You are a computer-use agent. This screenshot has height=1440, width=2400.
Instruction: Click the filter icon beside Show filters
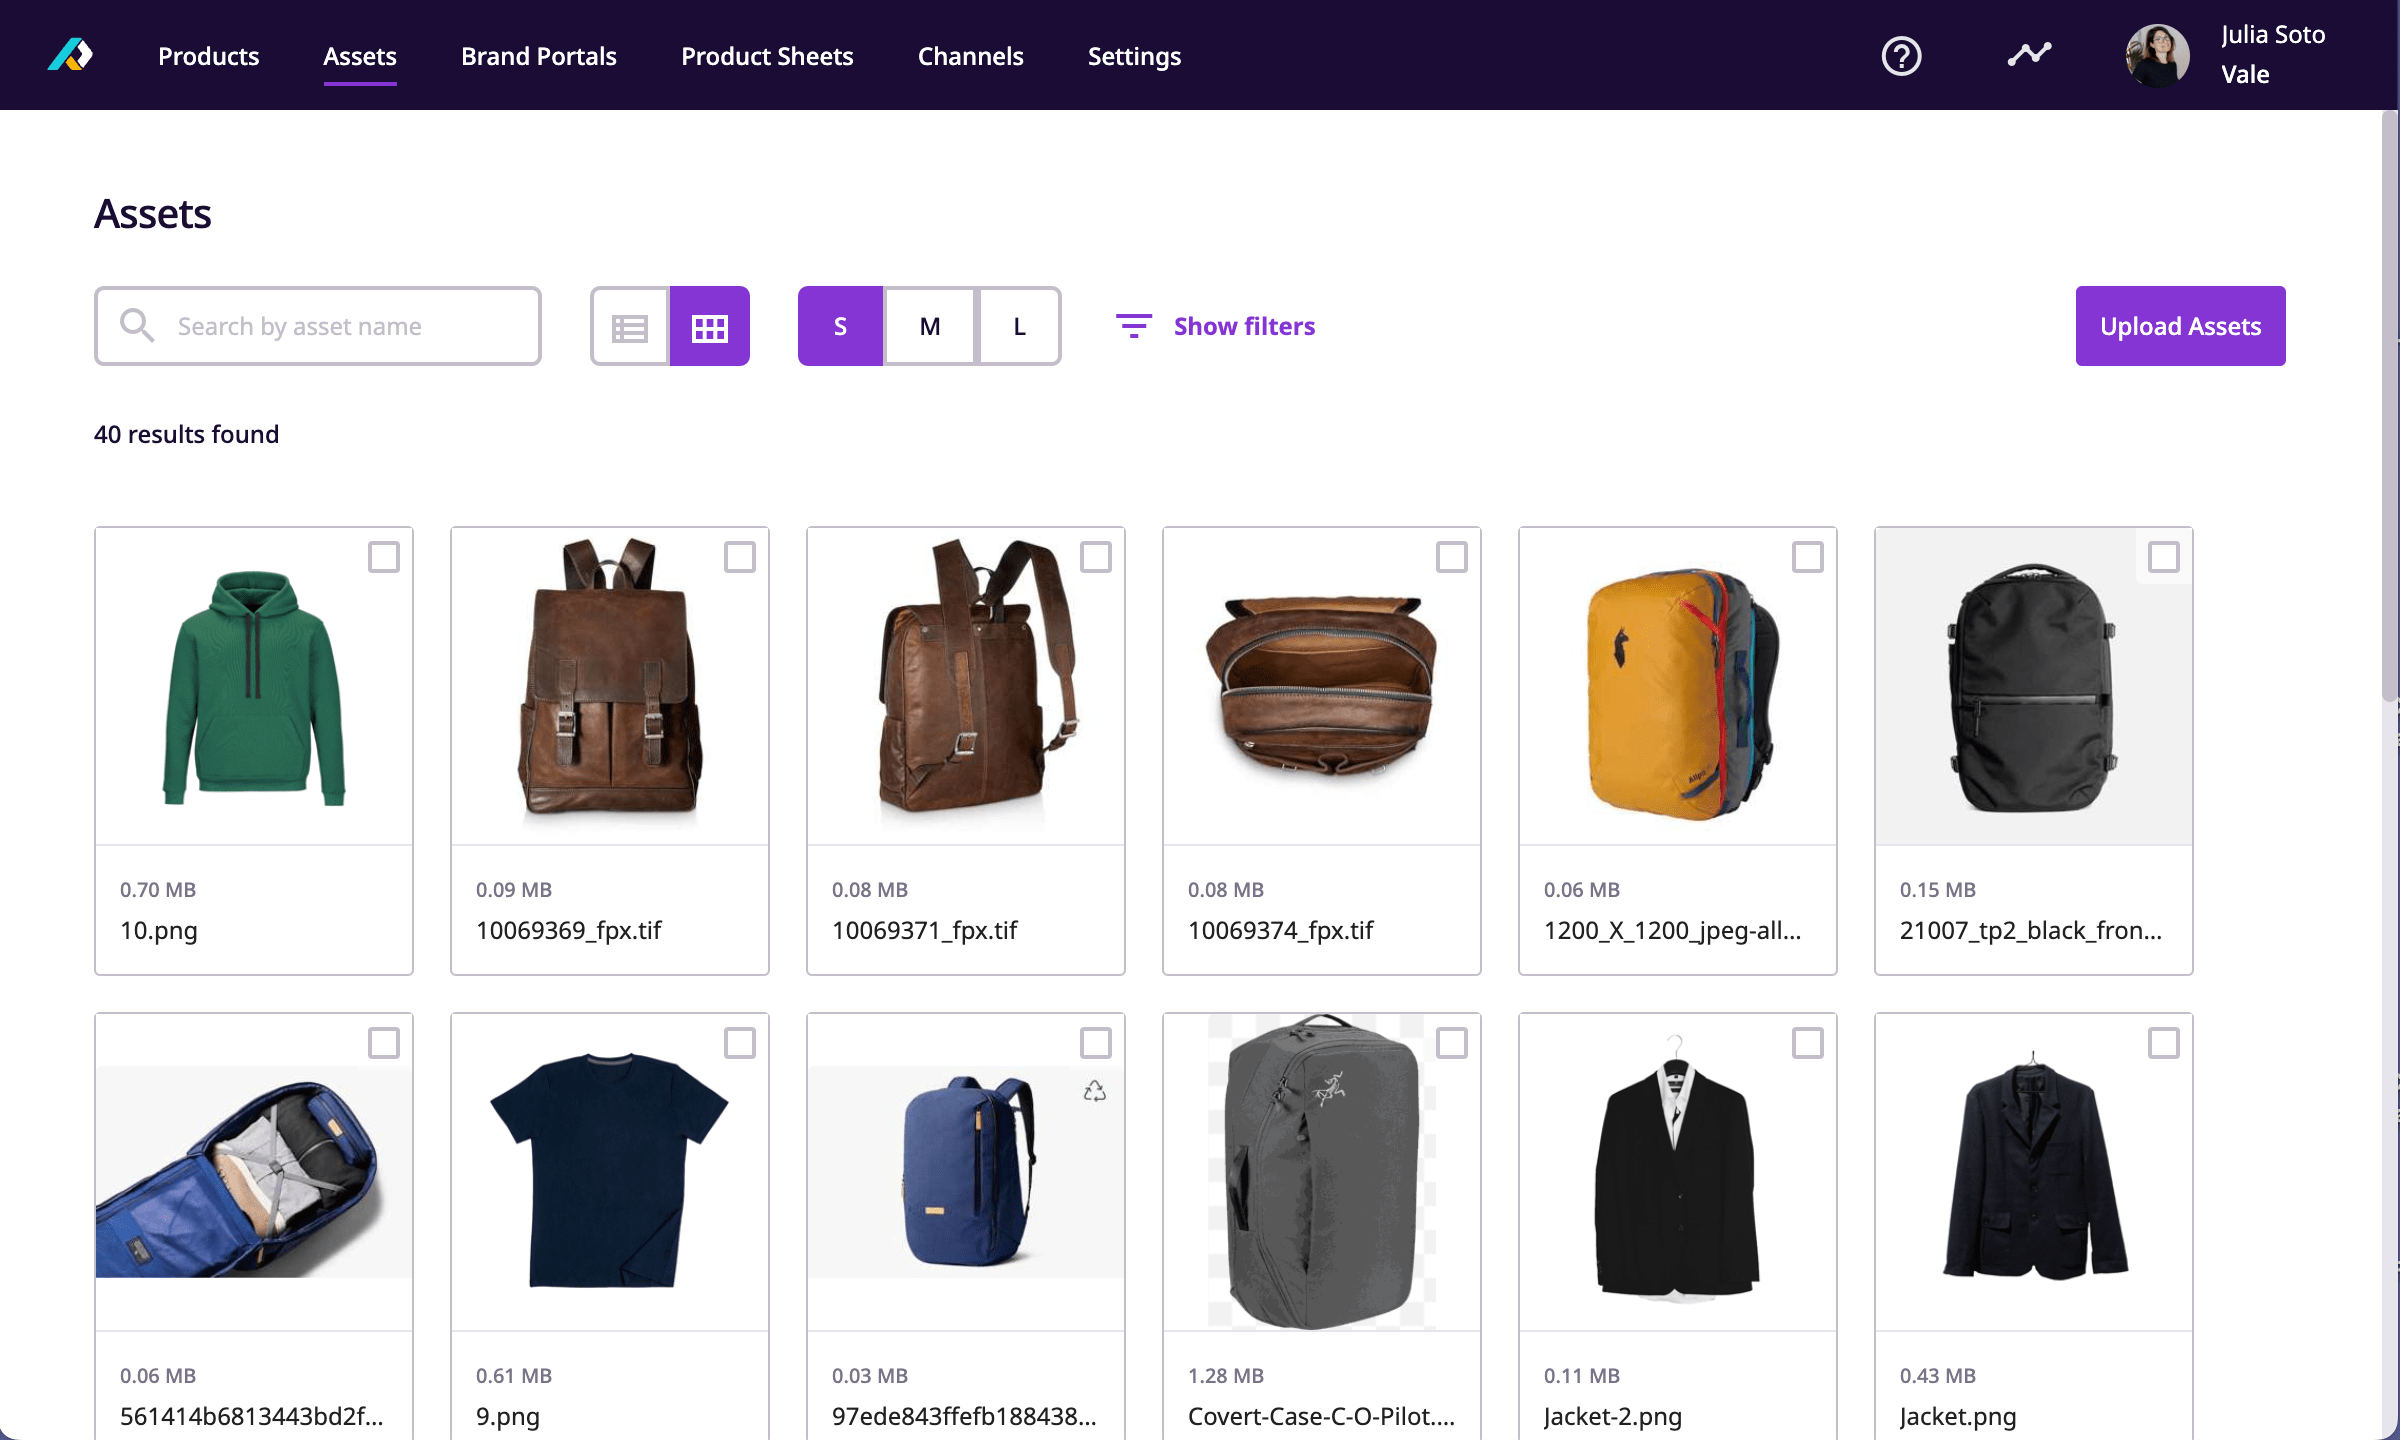1133,326
